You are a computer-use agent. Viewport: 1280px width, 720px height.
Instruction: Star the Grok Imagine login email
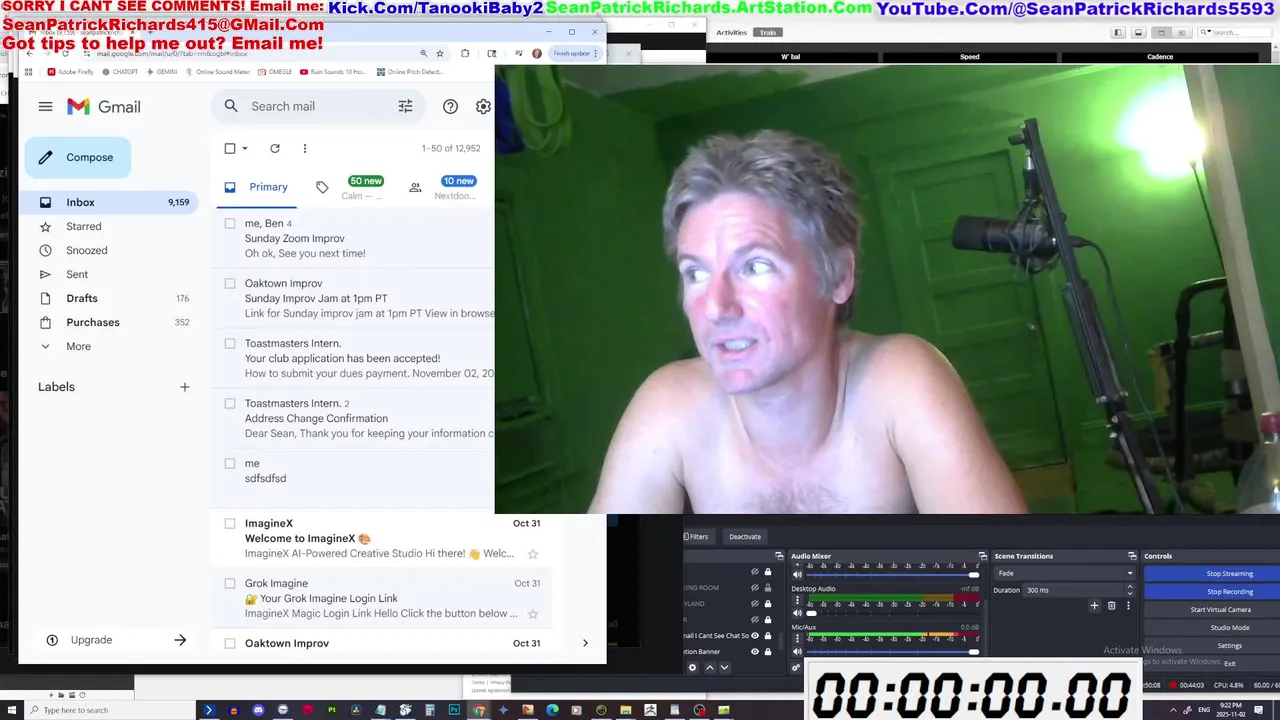pos(533,613)
